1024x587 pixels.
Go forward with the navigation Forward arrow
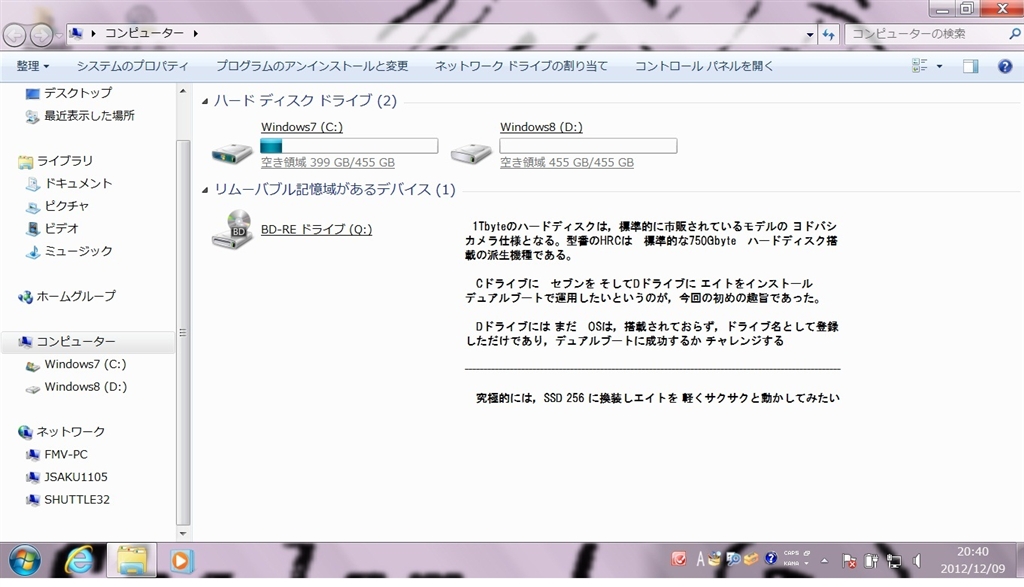click(x=41, y=35)
